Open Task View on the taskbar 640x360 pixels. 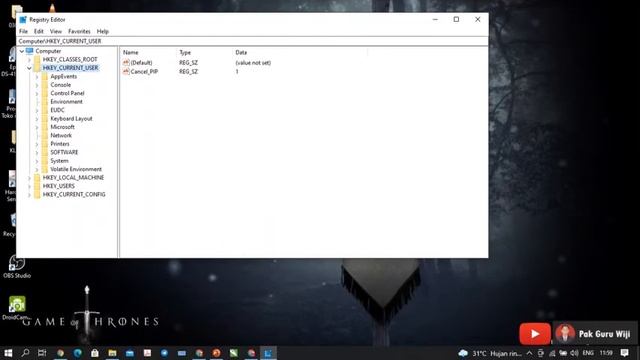point(42,353)
